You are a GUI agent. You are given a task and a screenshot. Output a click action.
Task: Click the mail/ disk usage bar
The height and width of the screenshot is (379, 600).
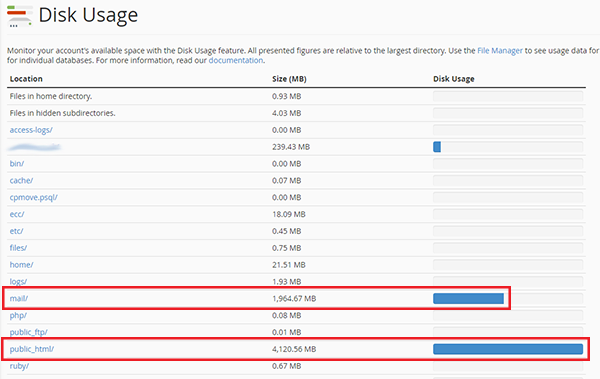[468, 299]
